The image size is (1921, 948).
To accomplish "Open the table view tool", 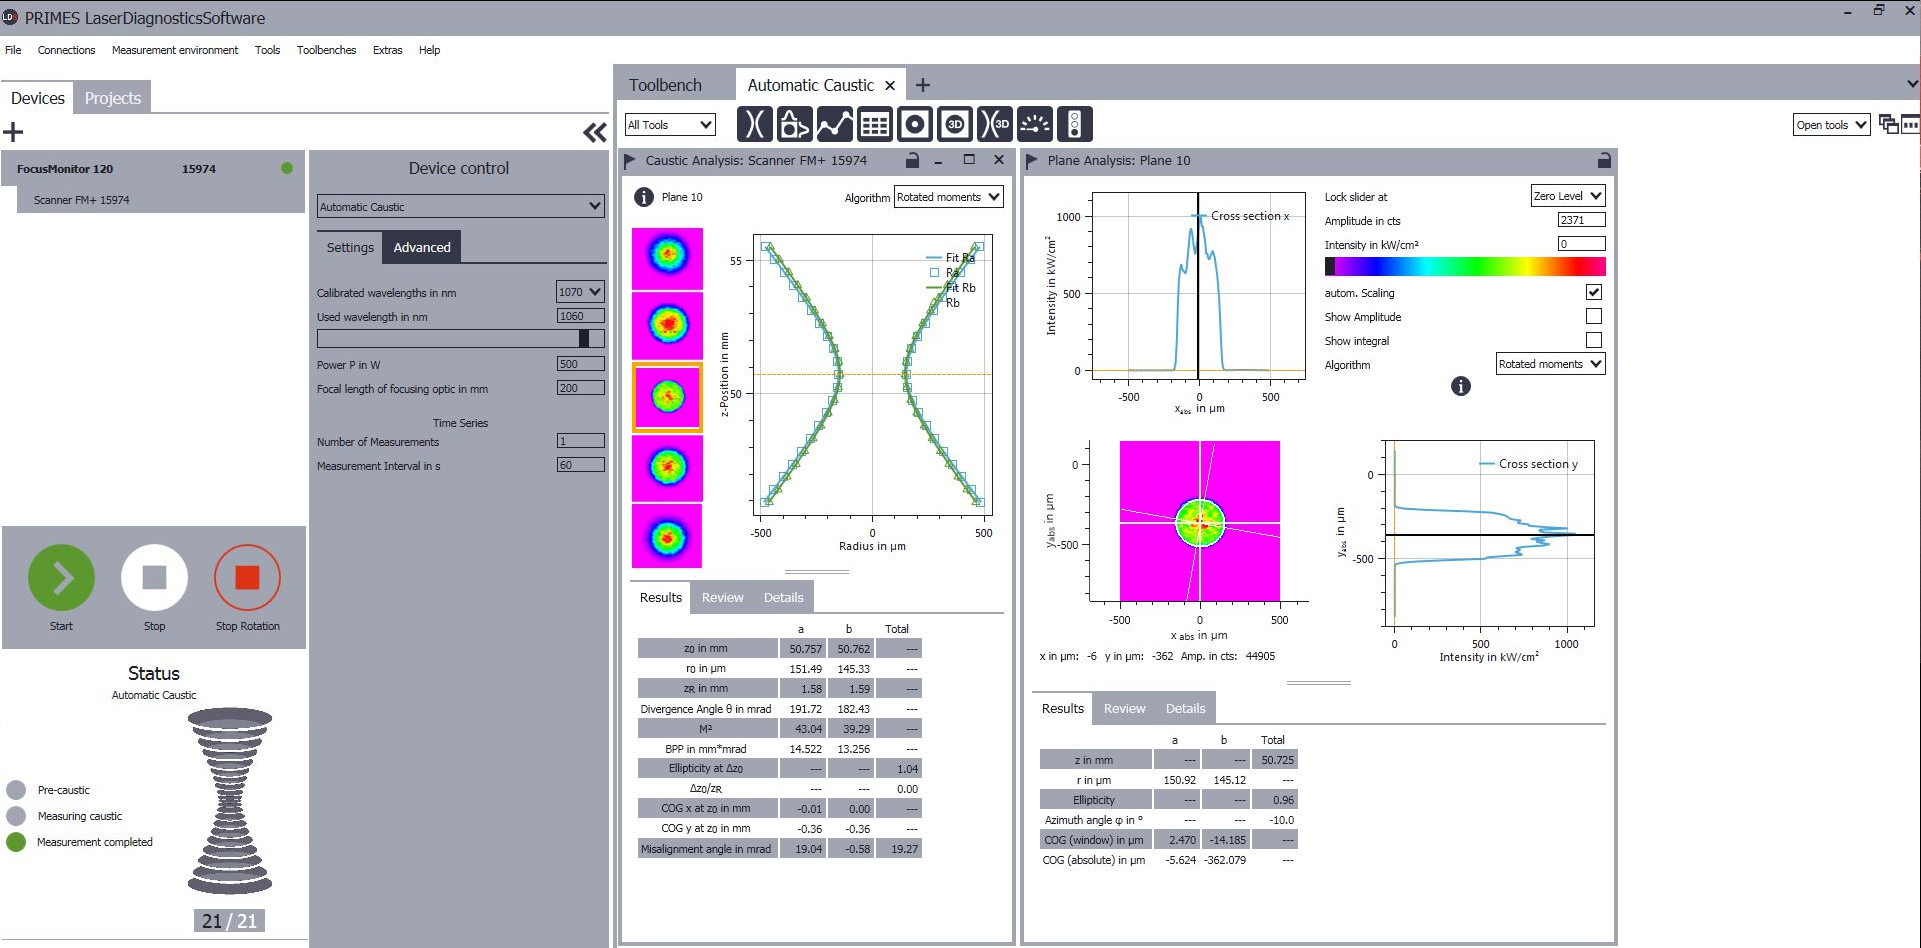I will (x=875, y=123).
